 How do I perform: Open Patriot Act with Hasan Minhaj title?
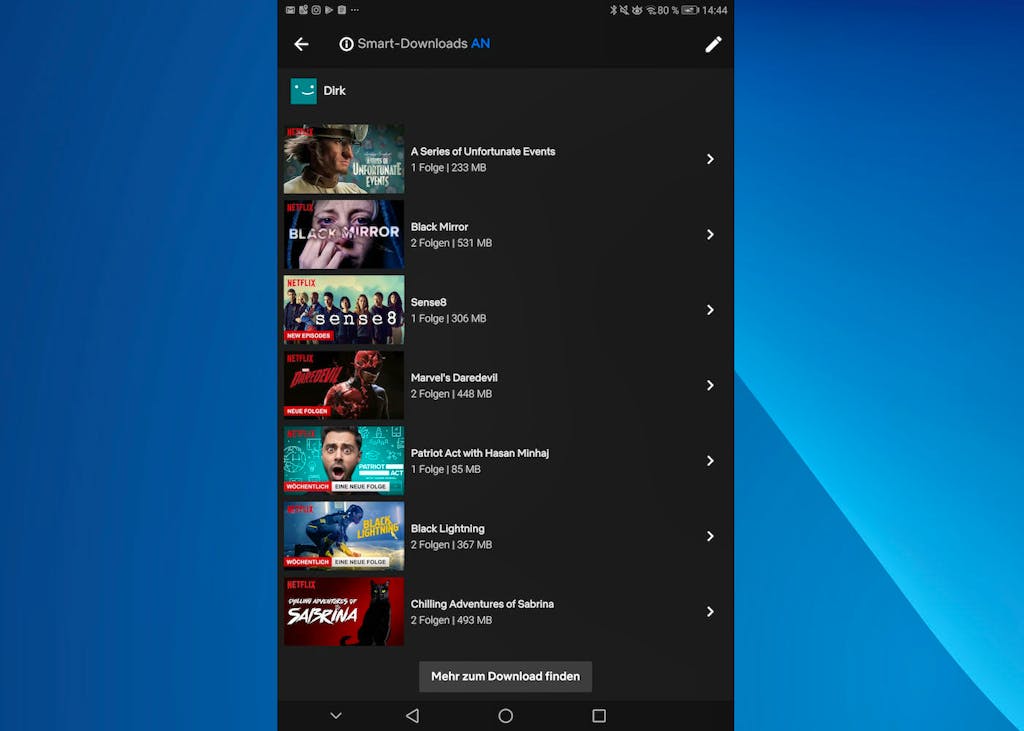480,453
